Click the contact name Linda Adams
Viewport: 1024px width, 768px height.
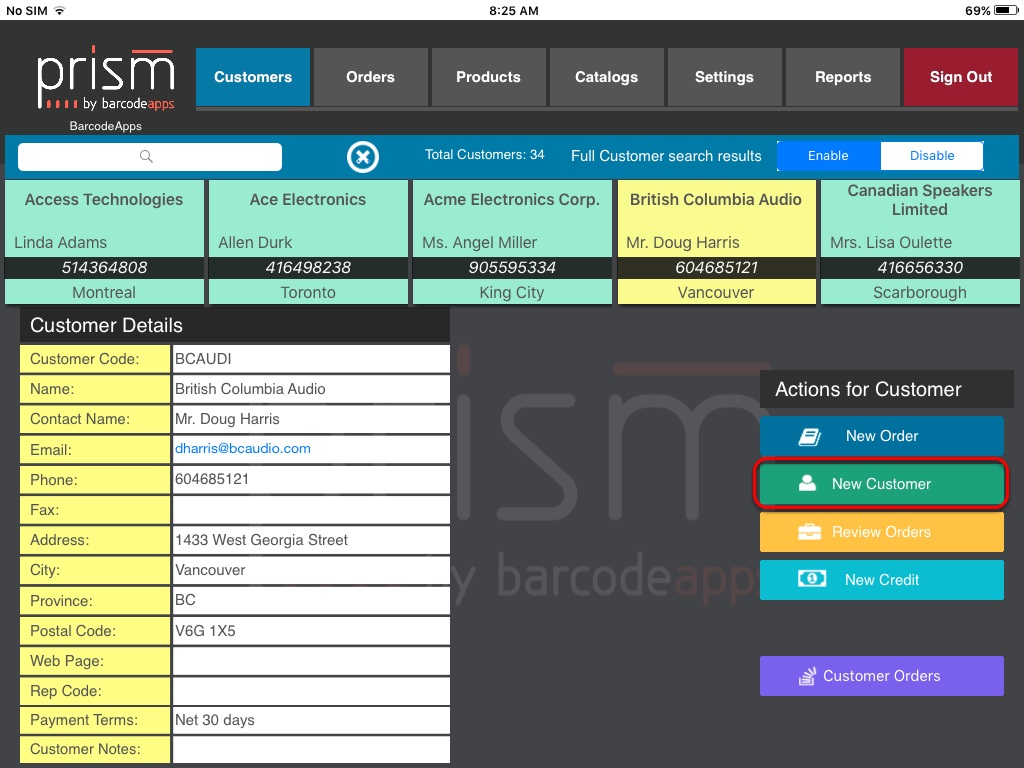[60, 242]
